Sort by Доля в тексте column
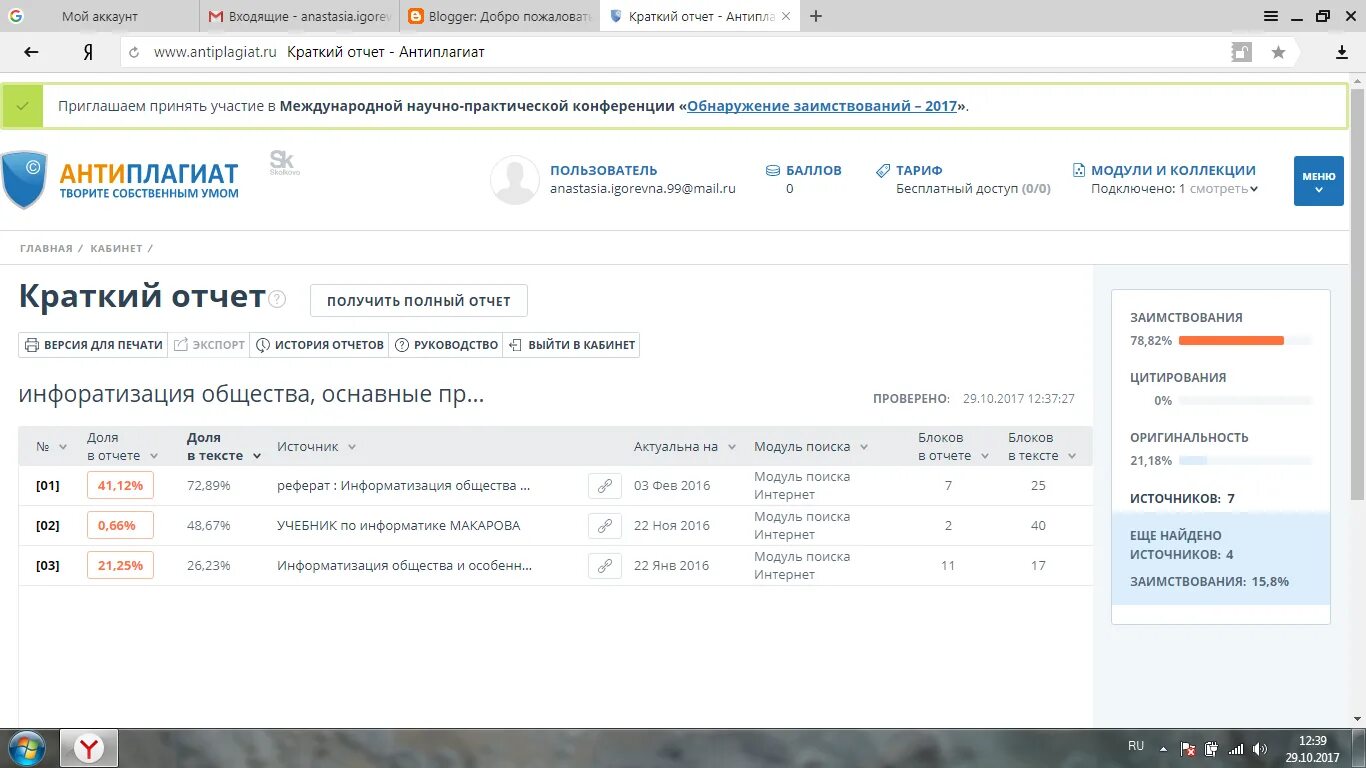The height and width of the screenshot is (768, 1366). click(x=256, y=456)
